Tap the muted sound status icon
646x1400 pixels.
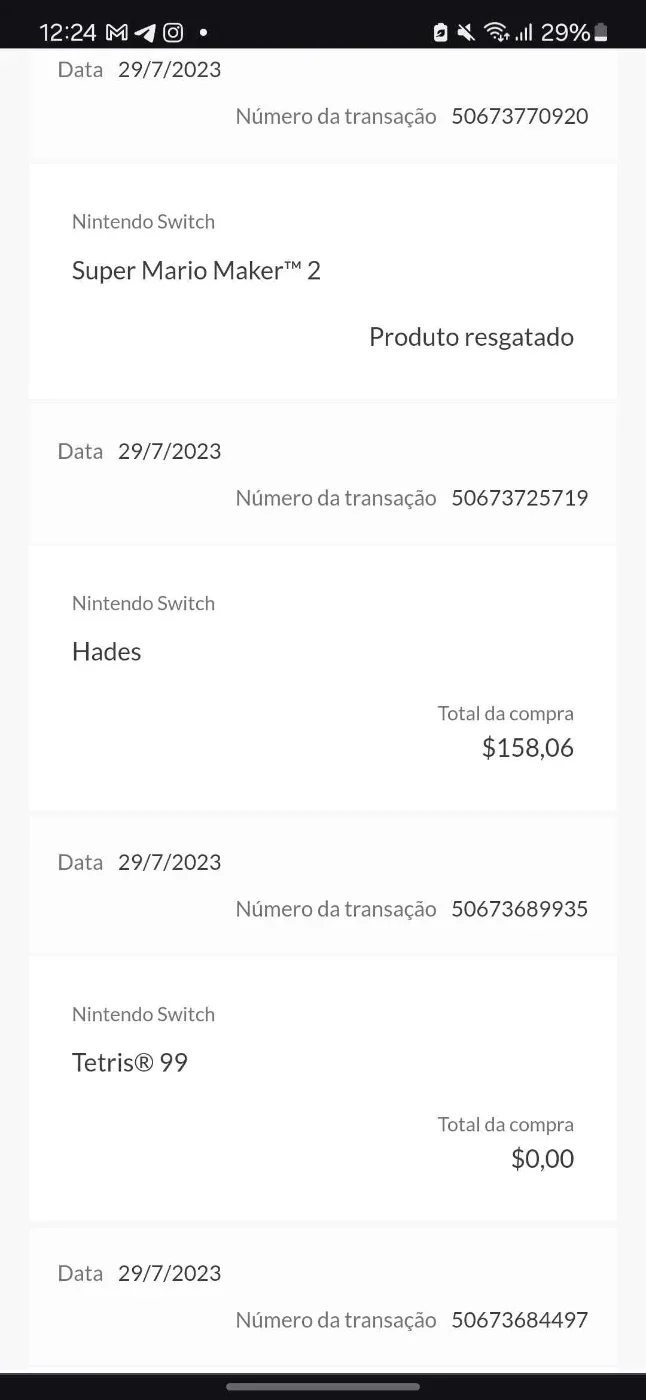click(466, 33)
